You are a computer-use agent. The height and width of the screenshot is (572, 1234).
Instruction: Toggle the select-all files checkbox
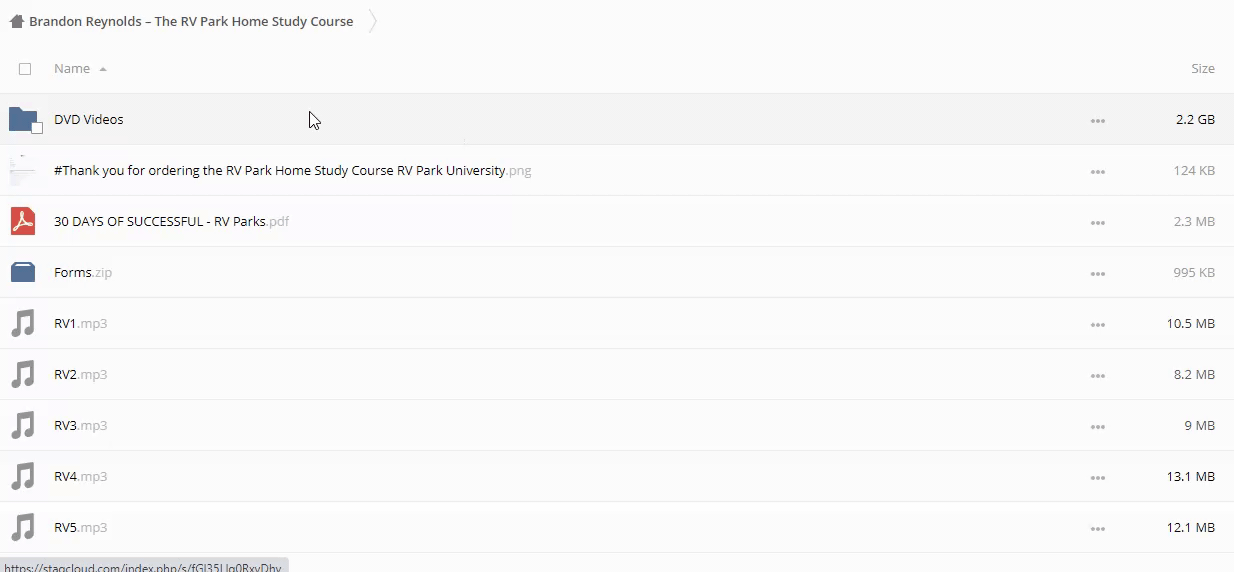25,69
